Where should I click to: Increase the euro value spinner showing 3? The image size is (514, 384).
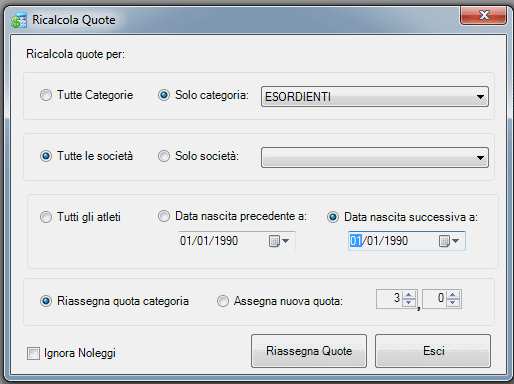coord(409,295)
